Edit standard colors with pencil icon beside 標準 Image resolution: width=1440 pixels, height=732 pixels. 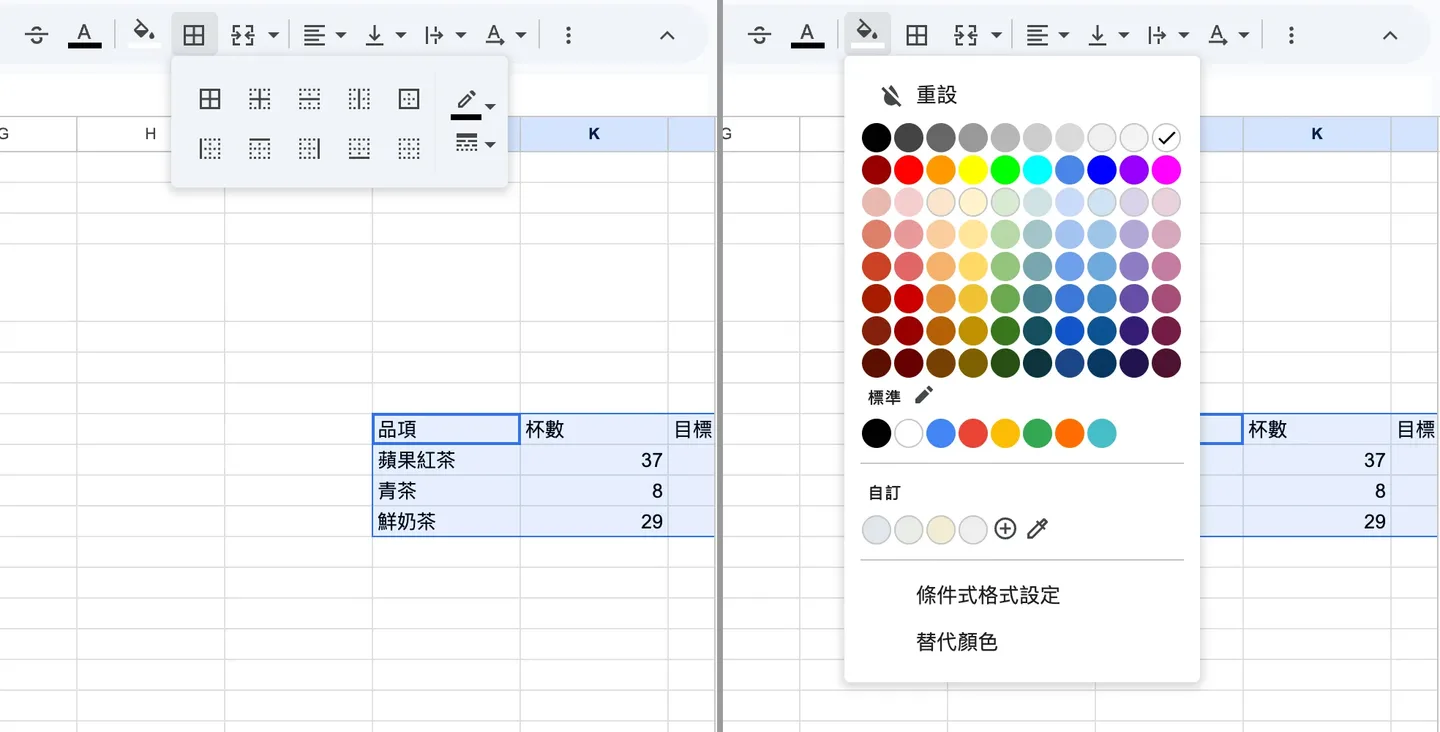[x=924, y=395]
